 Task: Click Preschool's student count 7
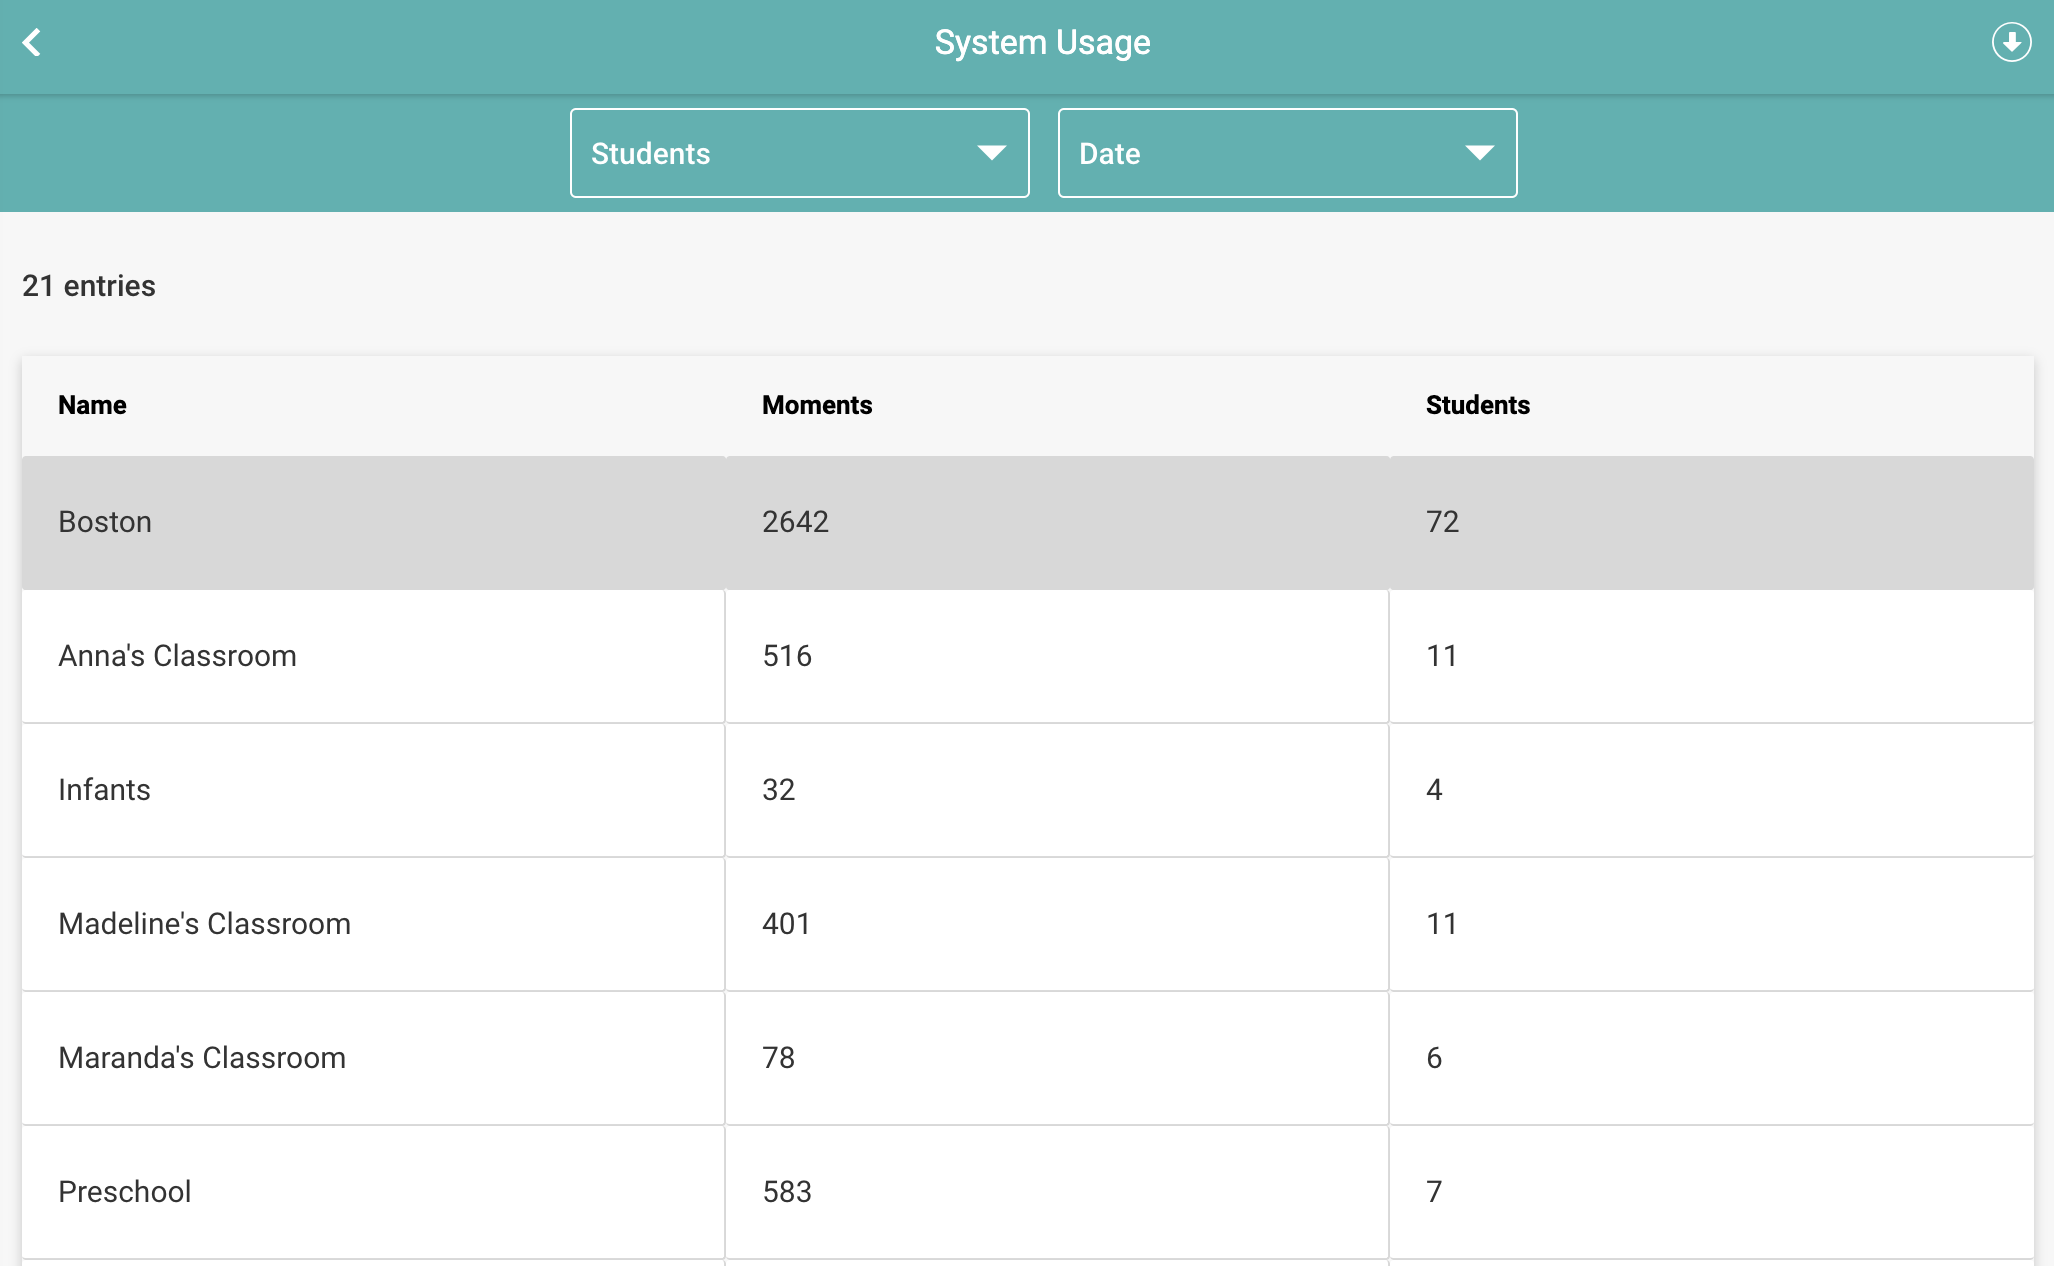click(1435, 1191)
